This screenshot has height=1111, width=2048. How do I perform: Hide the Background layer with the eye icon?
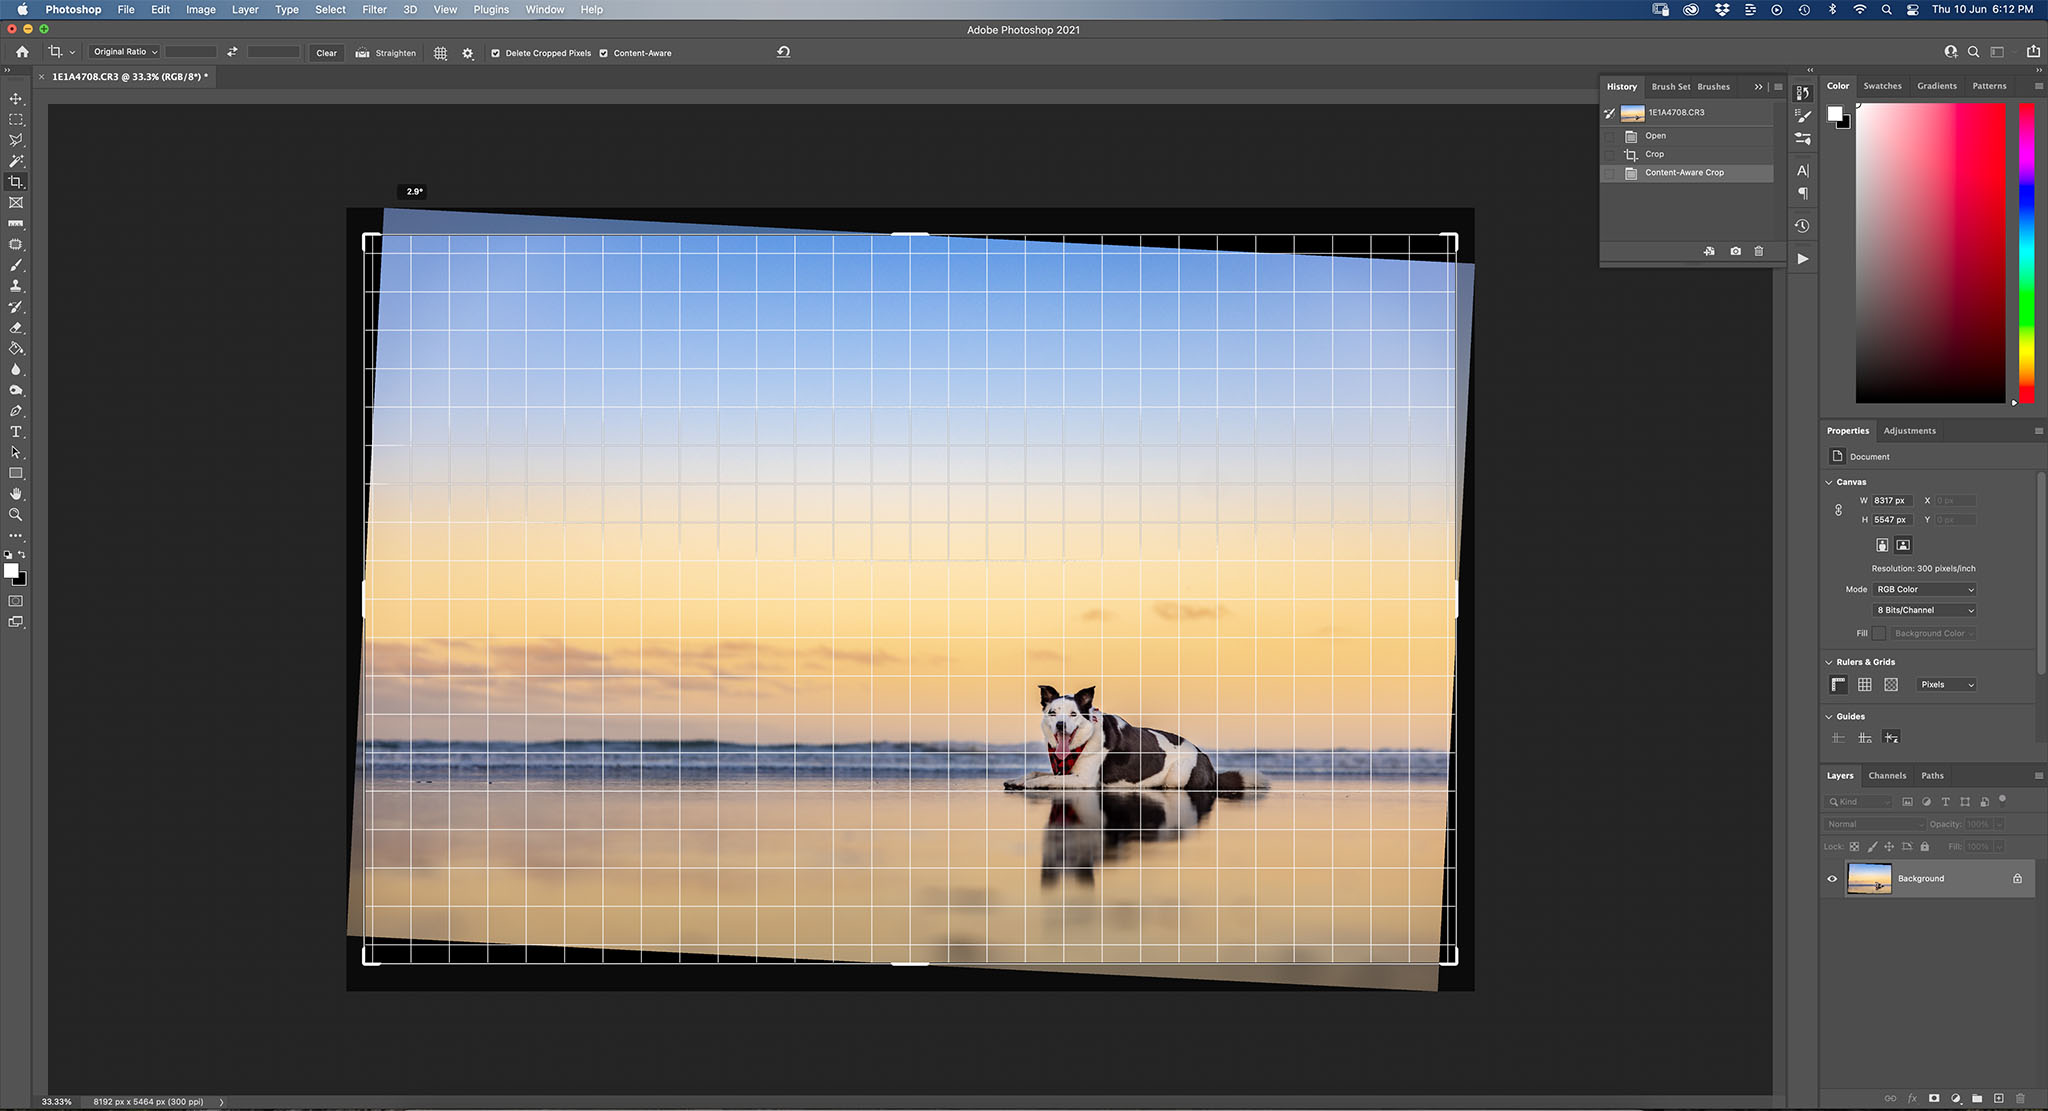click(x=1832, y=879)
